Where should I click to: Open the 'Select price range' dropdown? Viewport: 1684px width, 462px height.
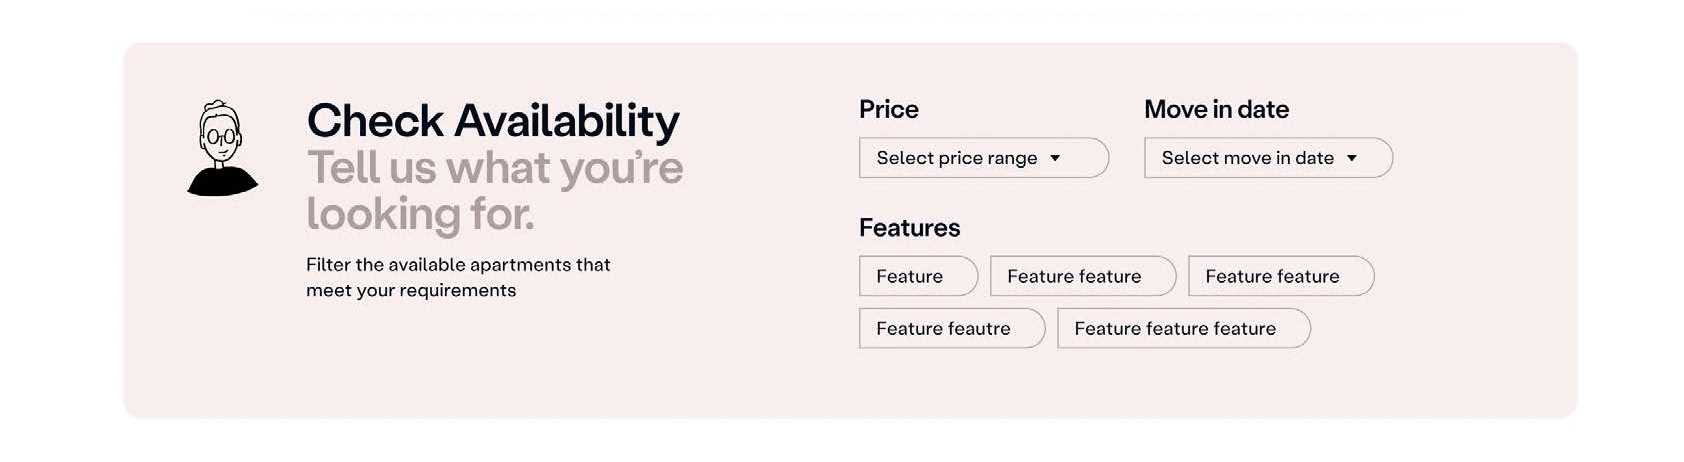point(983,158)
